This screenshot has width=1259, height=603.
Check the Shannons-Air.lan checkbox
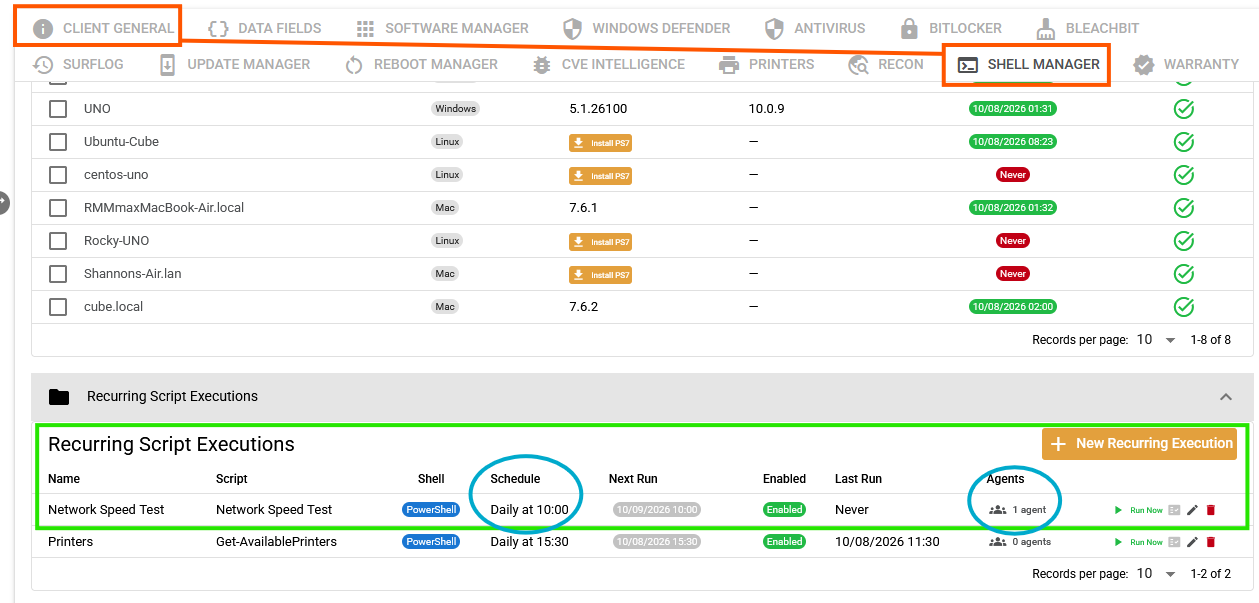pos(58,273)
